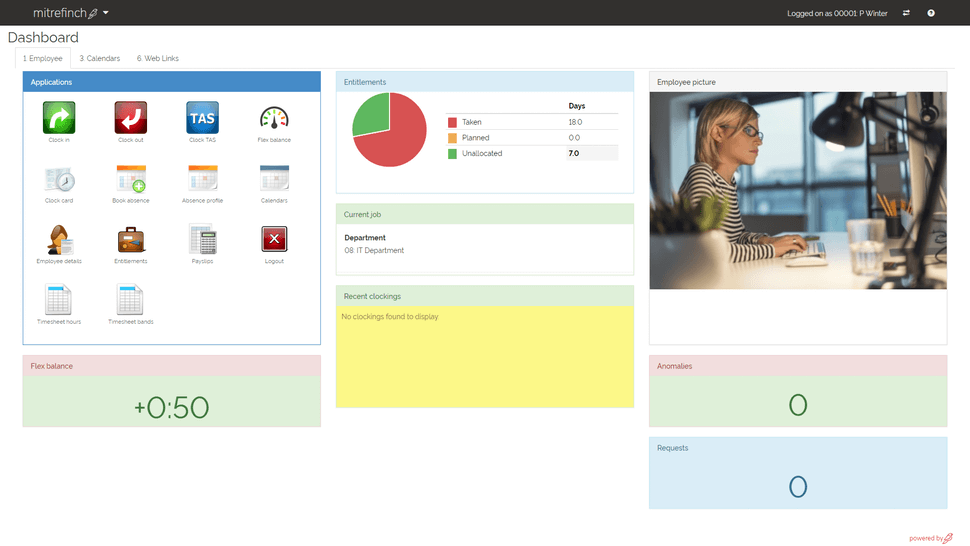Image resolution: width=970 pixels, height=546 pixels.
Task: Open the Timesheet bands application
Action: 131,299
